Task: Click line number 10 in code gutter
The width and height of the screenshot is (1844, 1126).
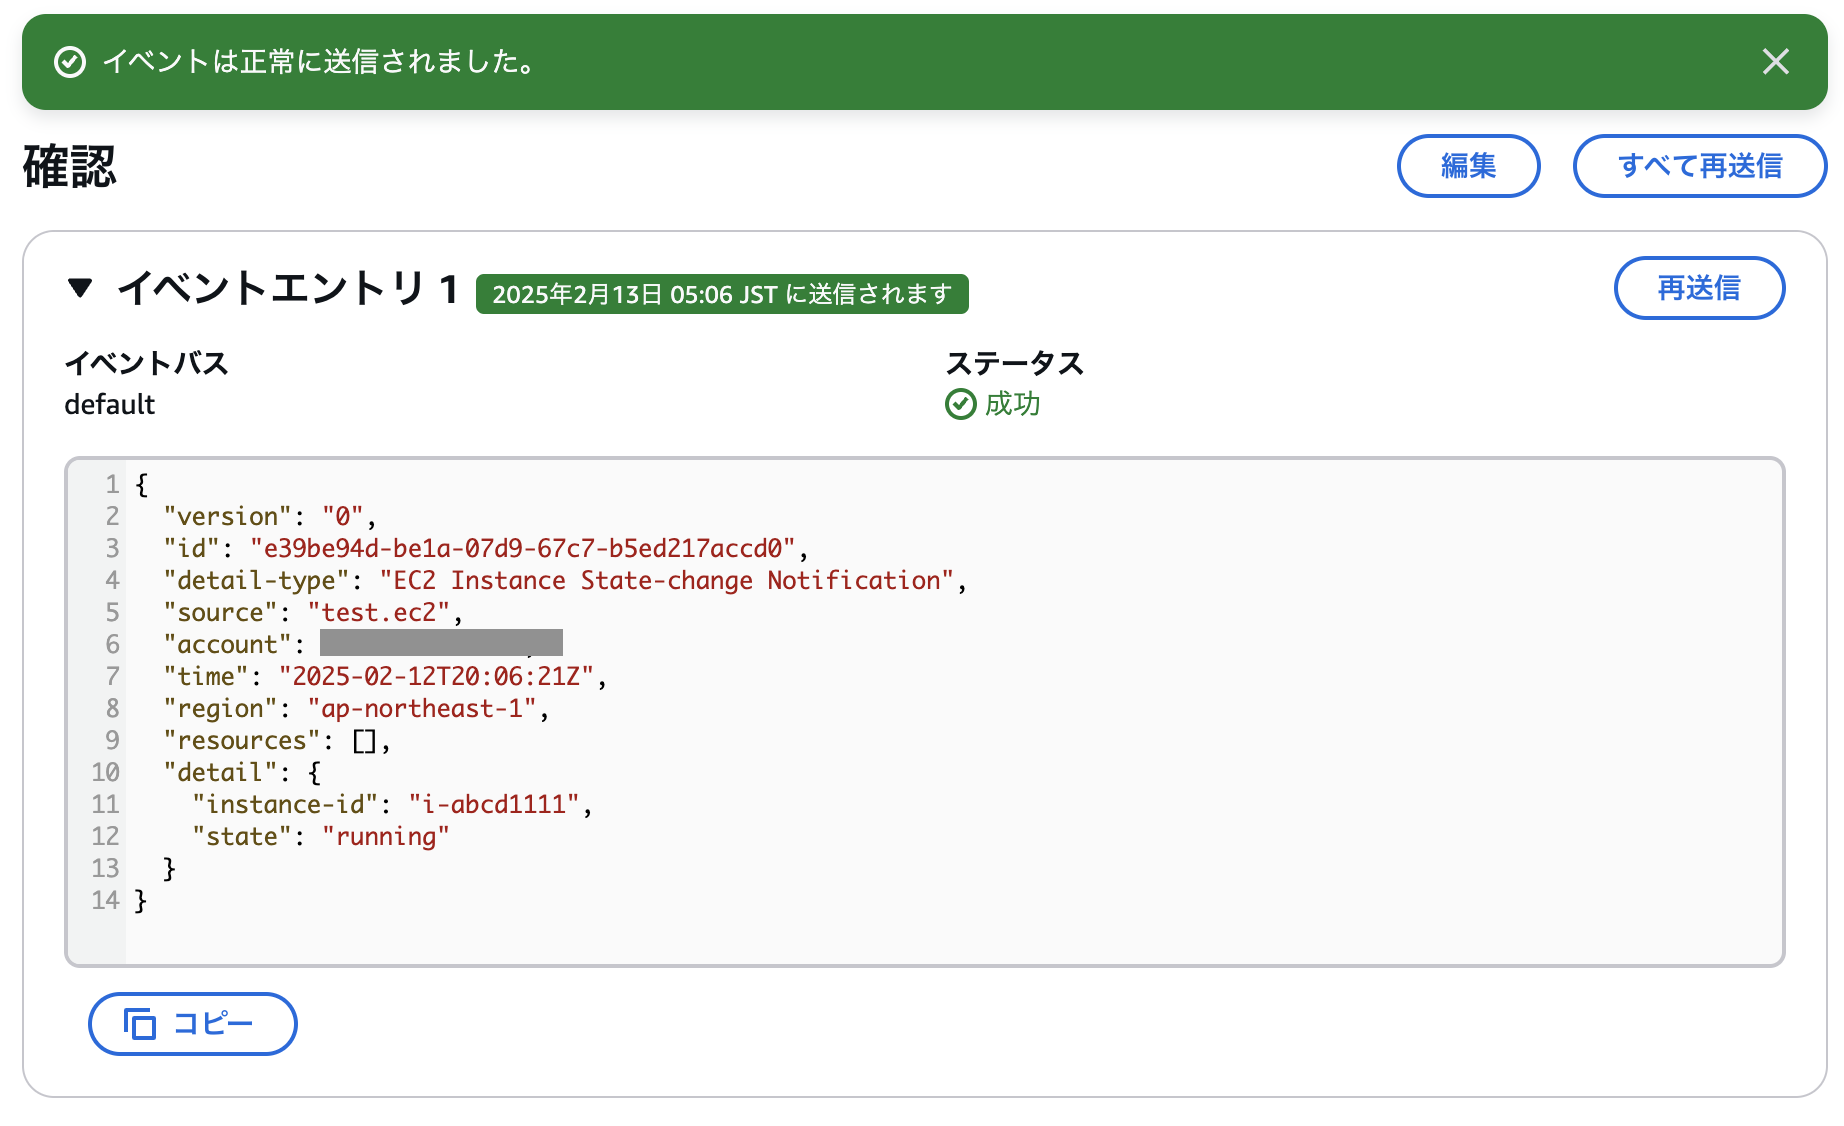Action: click(x=105, y=772)
